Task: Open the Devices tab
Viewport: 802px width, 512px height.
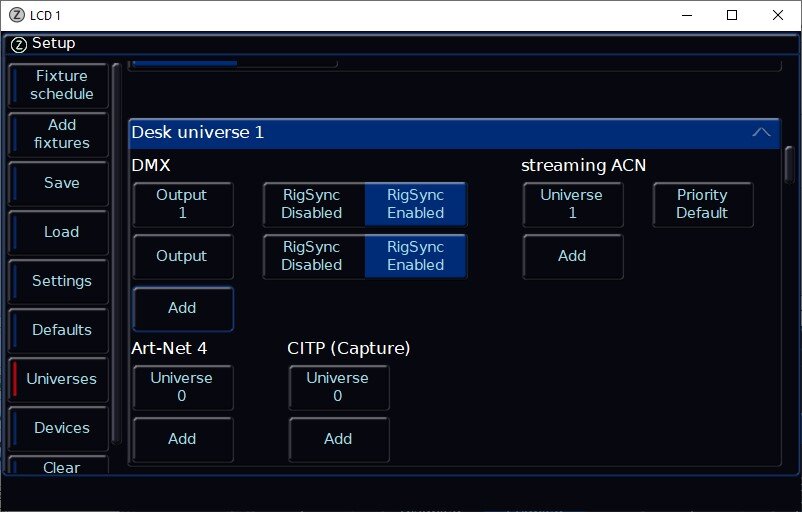Action: [61, 428]
